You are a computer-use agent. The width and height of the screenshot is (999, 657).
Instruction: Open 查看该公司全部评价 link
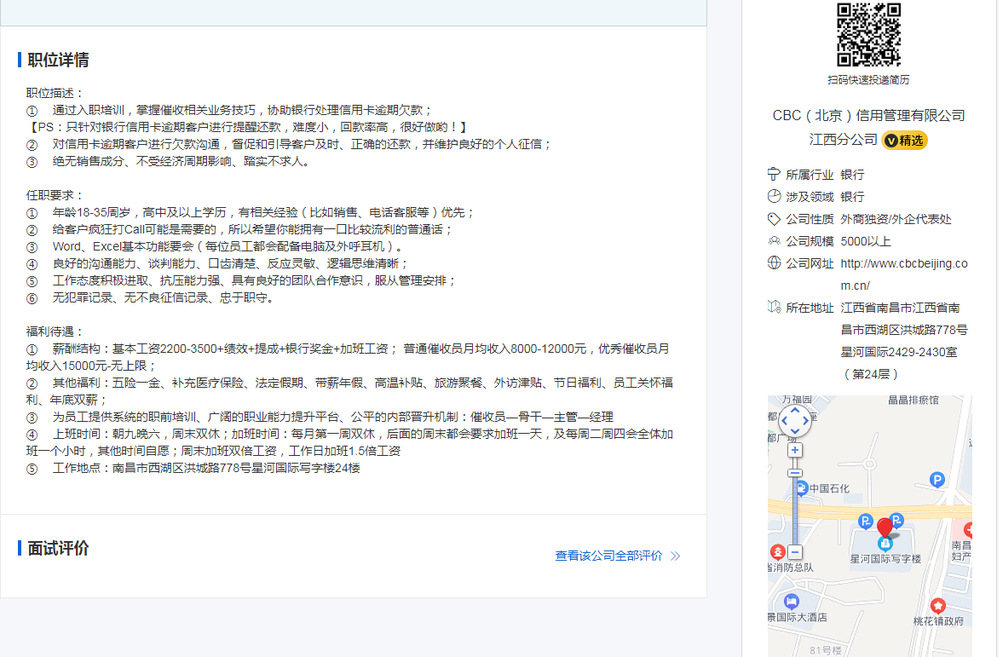tap(608, 556)
